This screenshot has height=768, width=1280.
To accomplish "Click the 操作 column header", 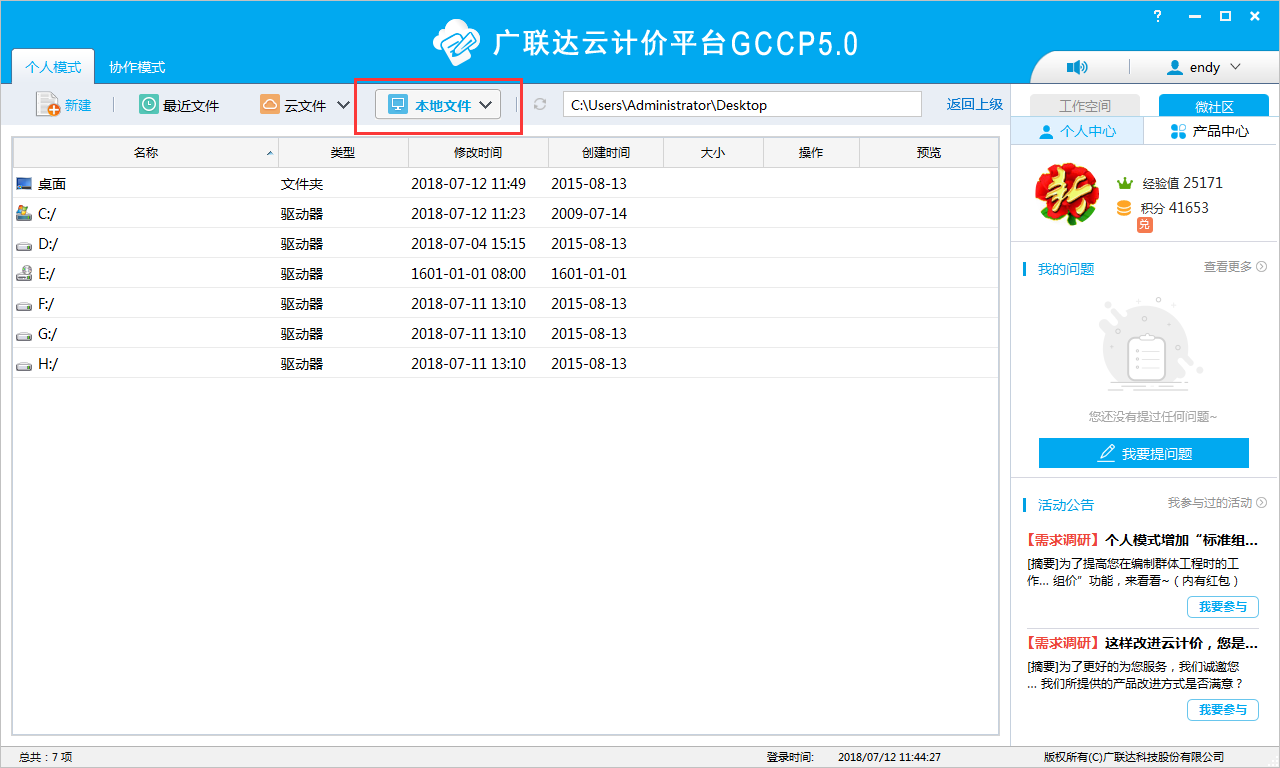I will tap(811, 153).
